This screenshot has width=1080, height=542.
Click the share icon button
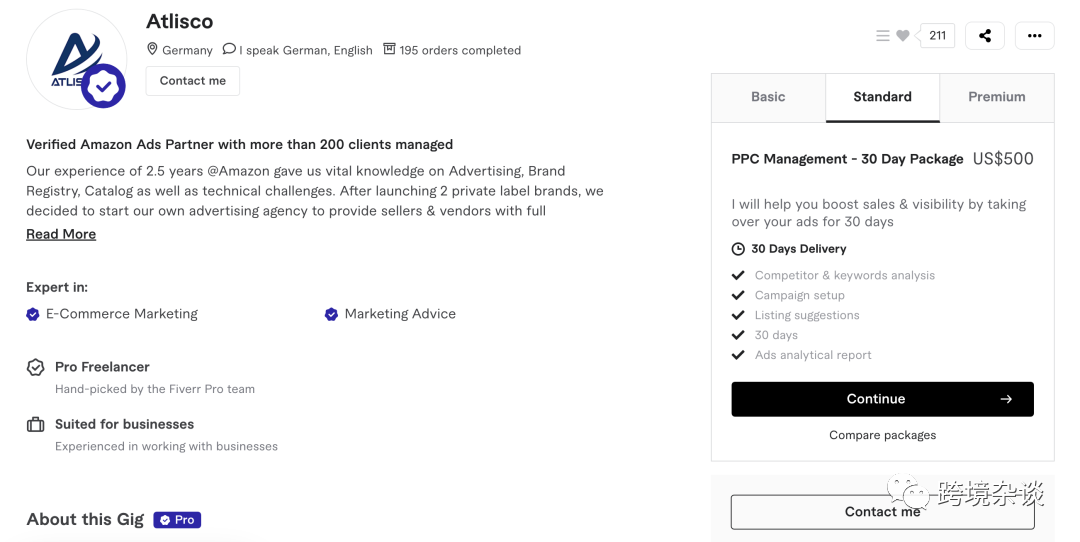tap(985, 36)
